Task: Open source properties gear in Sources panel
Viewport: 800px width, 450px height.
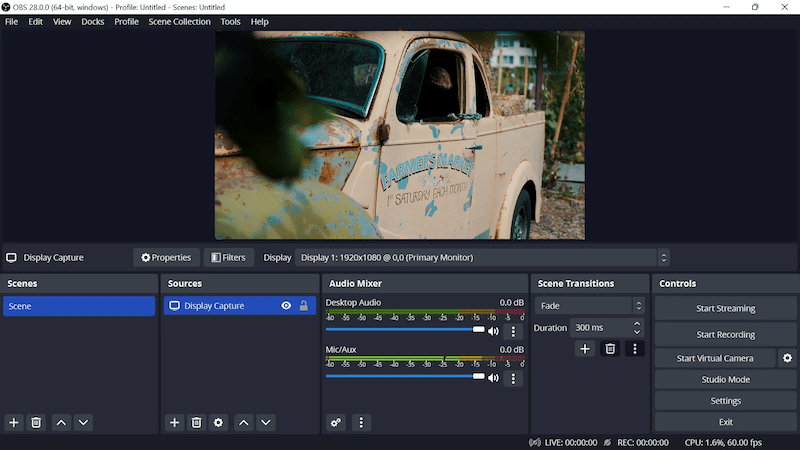Action: click(218, 423)
